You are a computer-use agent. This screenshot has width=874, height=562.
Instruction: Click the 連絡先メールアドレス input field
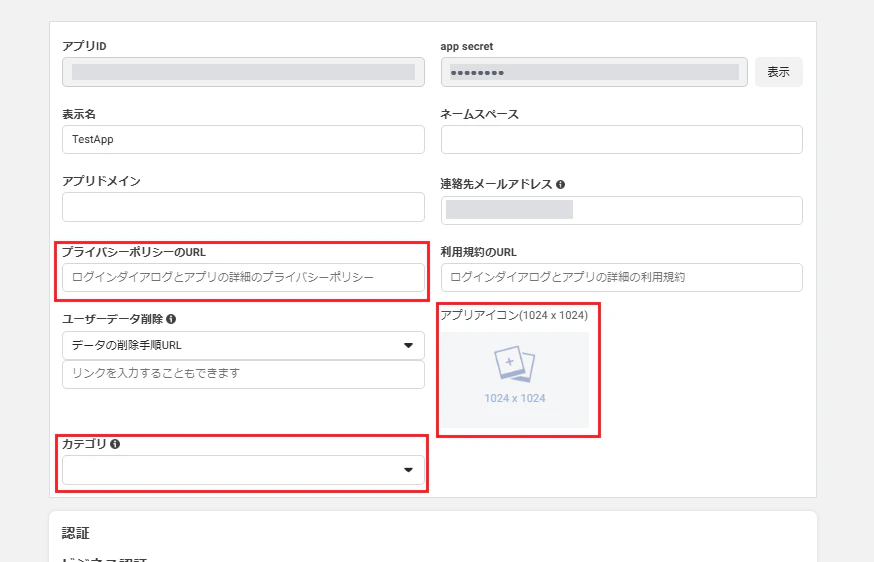[621, 210]
